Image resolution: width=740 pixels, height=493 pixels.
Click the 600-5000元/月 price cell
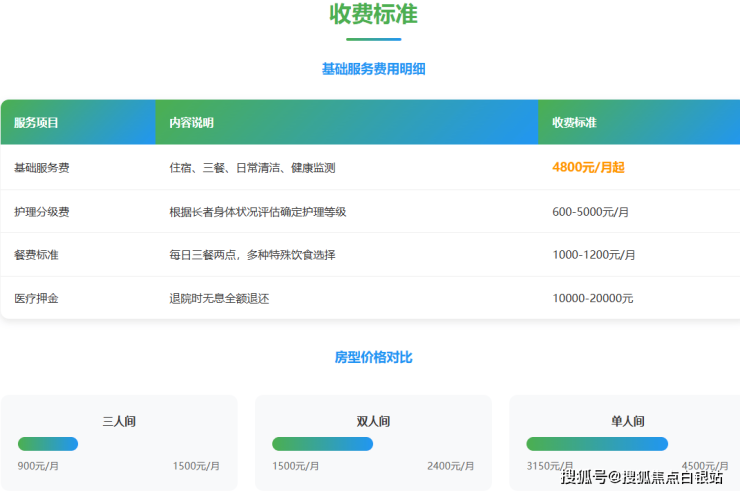590,212
